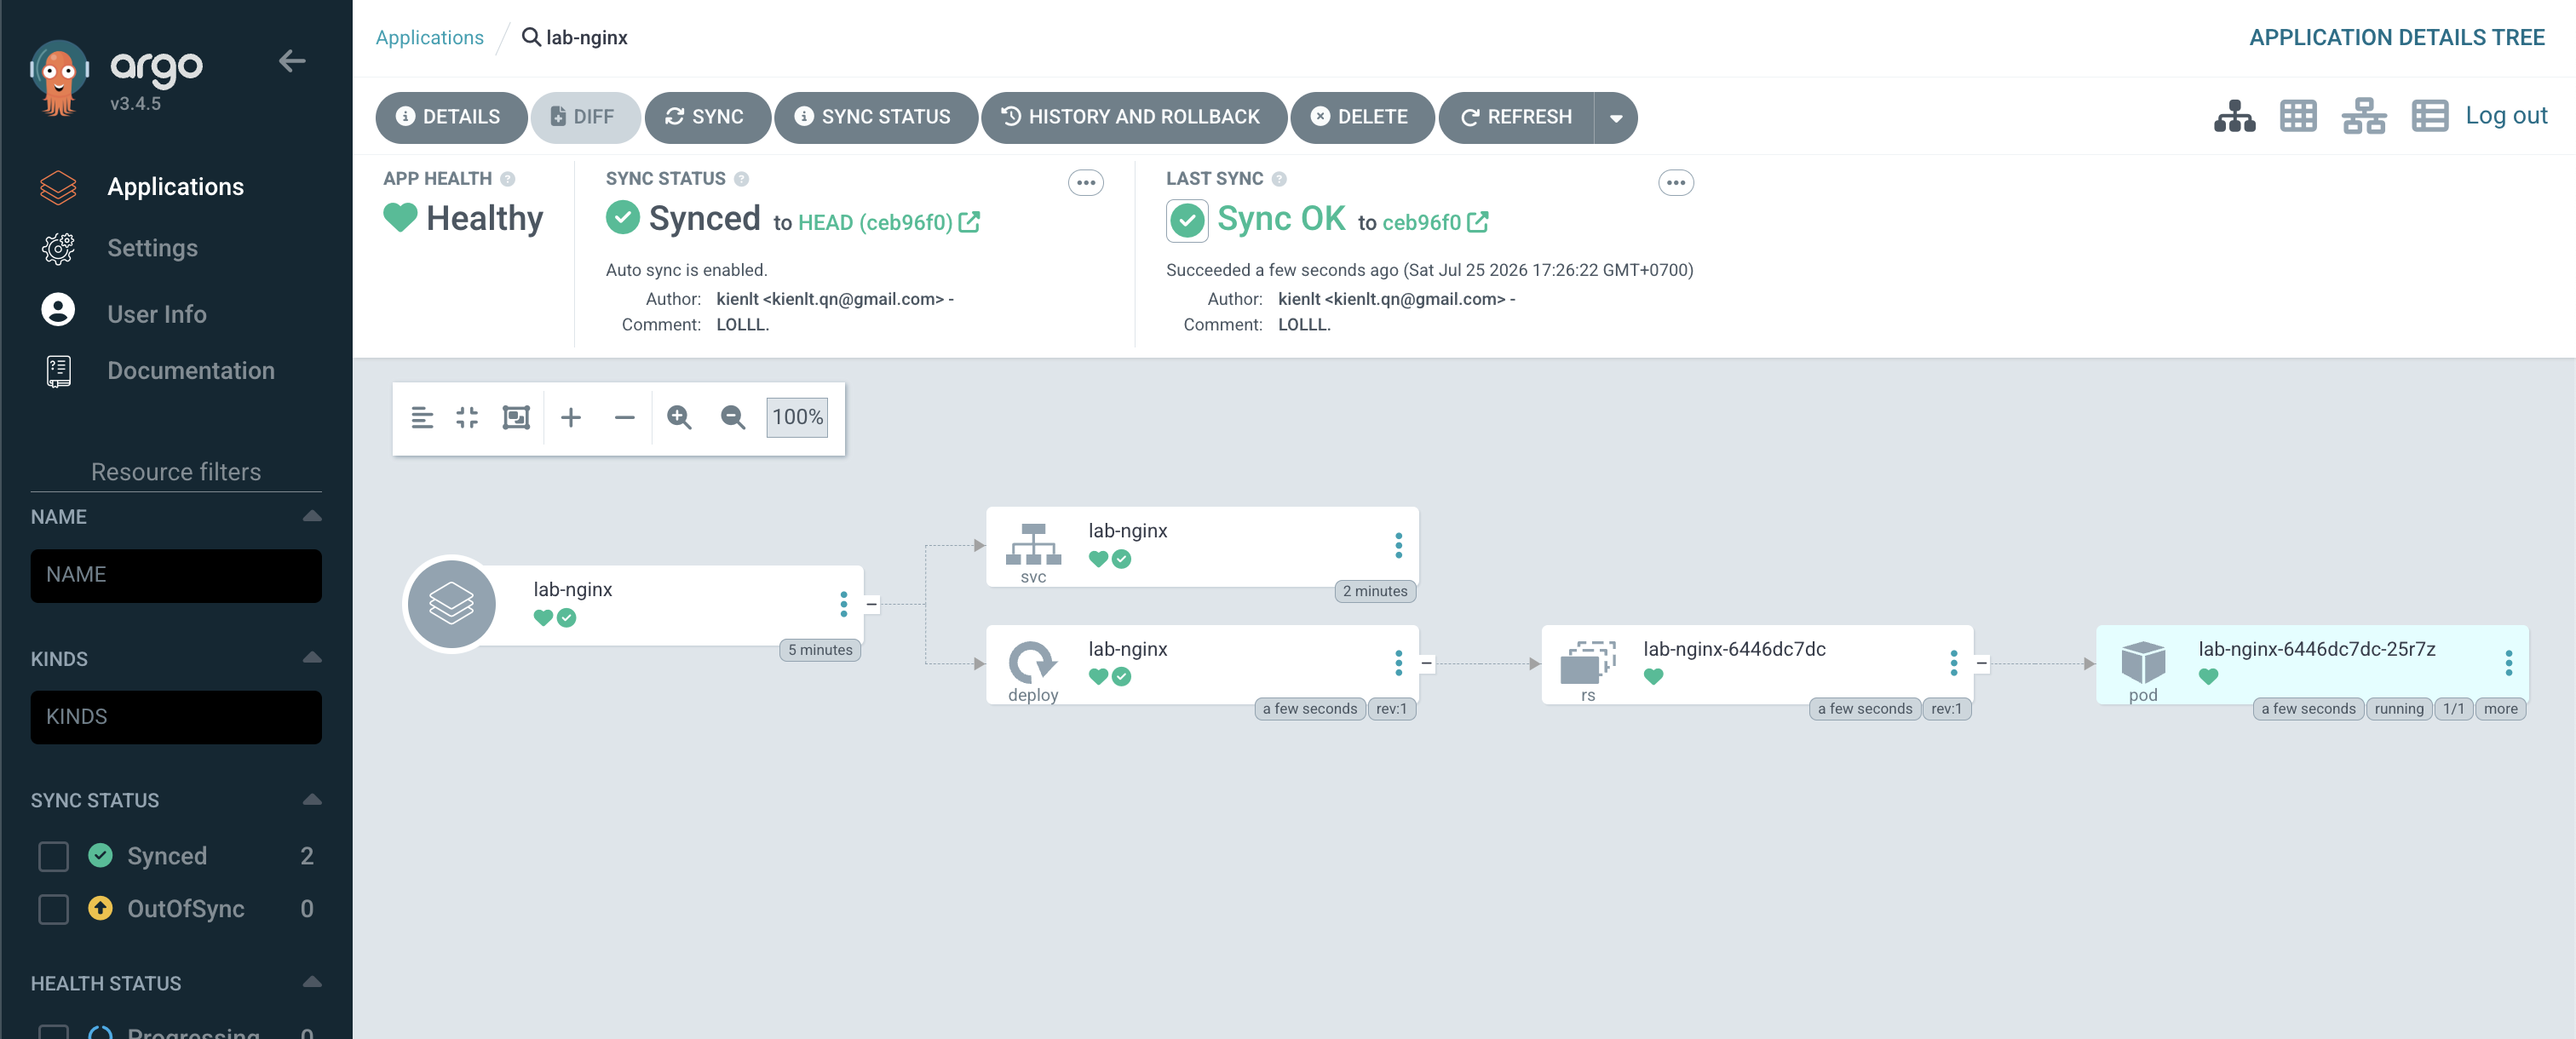This screenshot has height=1039, width=2576.
Task: Open SYNC STATUS details
Action: [x=875, y=117]
